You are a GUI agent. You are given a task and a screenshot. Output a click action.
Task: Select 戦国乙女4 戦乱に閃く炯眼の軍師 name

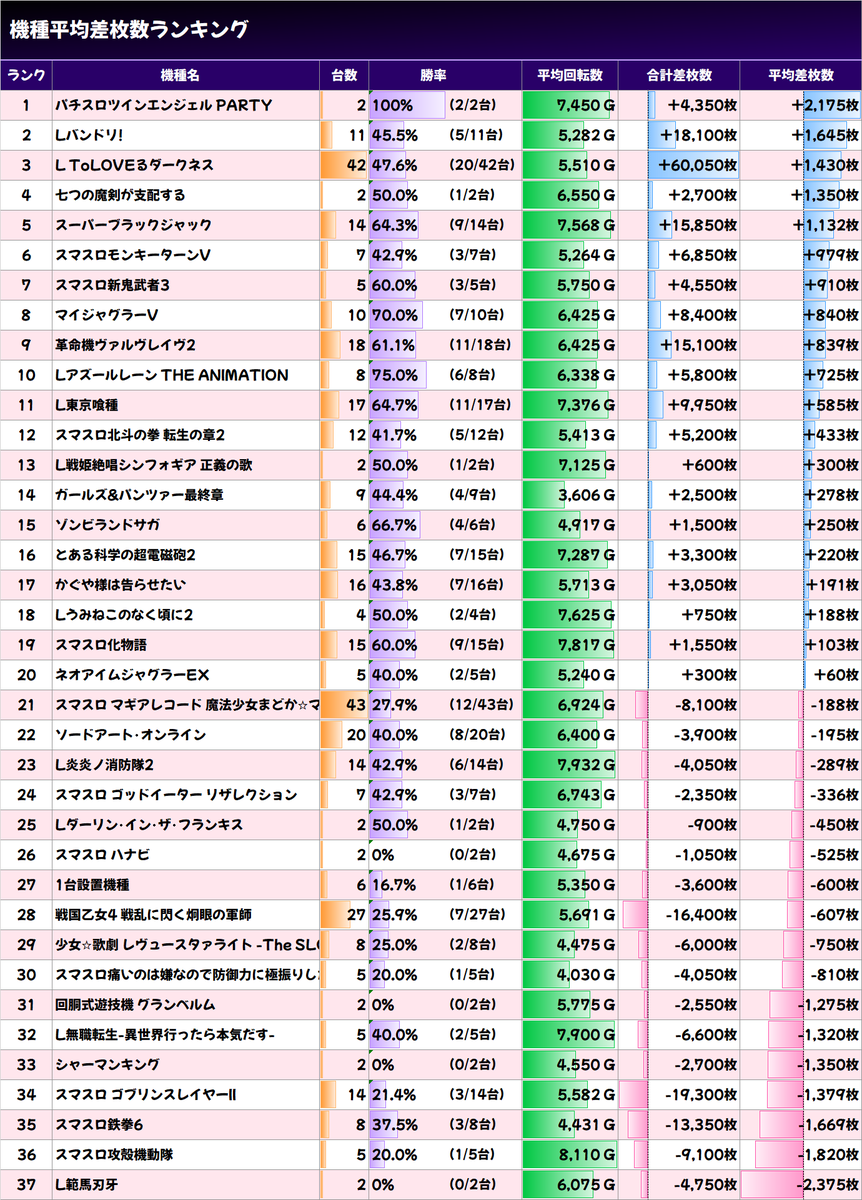pos(153,915)
